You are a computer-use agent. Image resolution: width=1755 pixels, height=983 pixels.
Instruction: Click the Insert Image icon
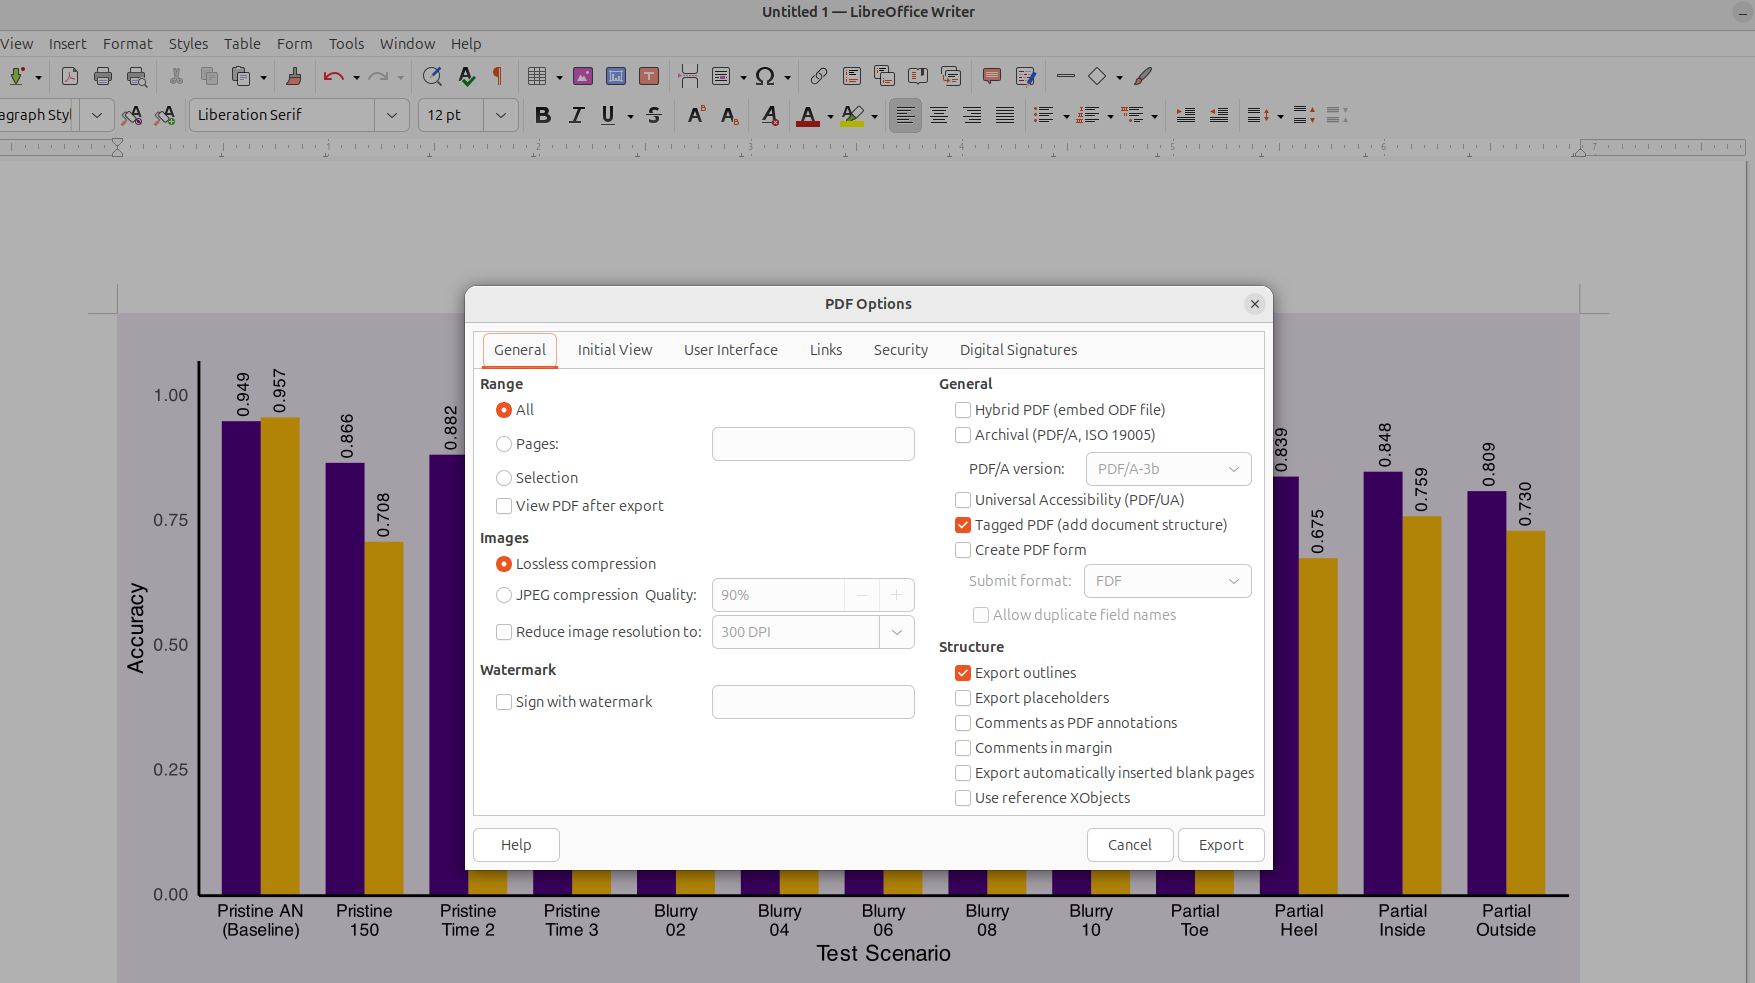tap(583, 76)
